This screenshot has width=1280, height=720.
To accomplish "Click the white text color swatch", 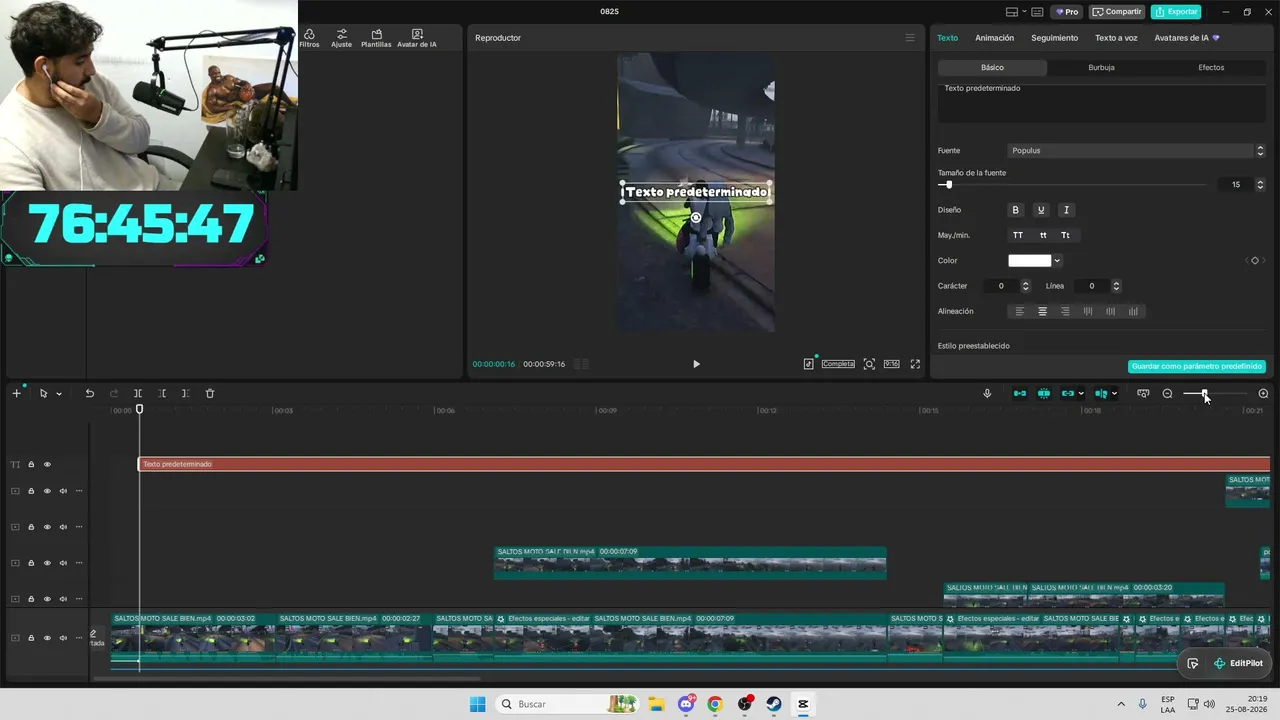I will coord(1030,261).
